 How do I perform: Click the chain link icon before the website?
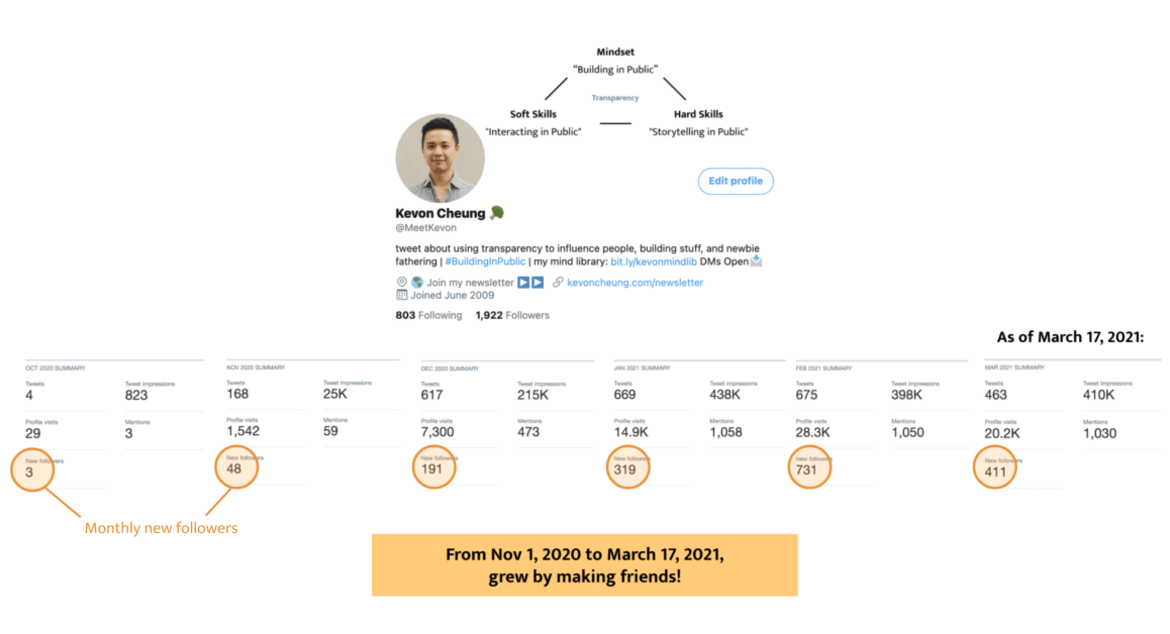point(558,283)
